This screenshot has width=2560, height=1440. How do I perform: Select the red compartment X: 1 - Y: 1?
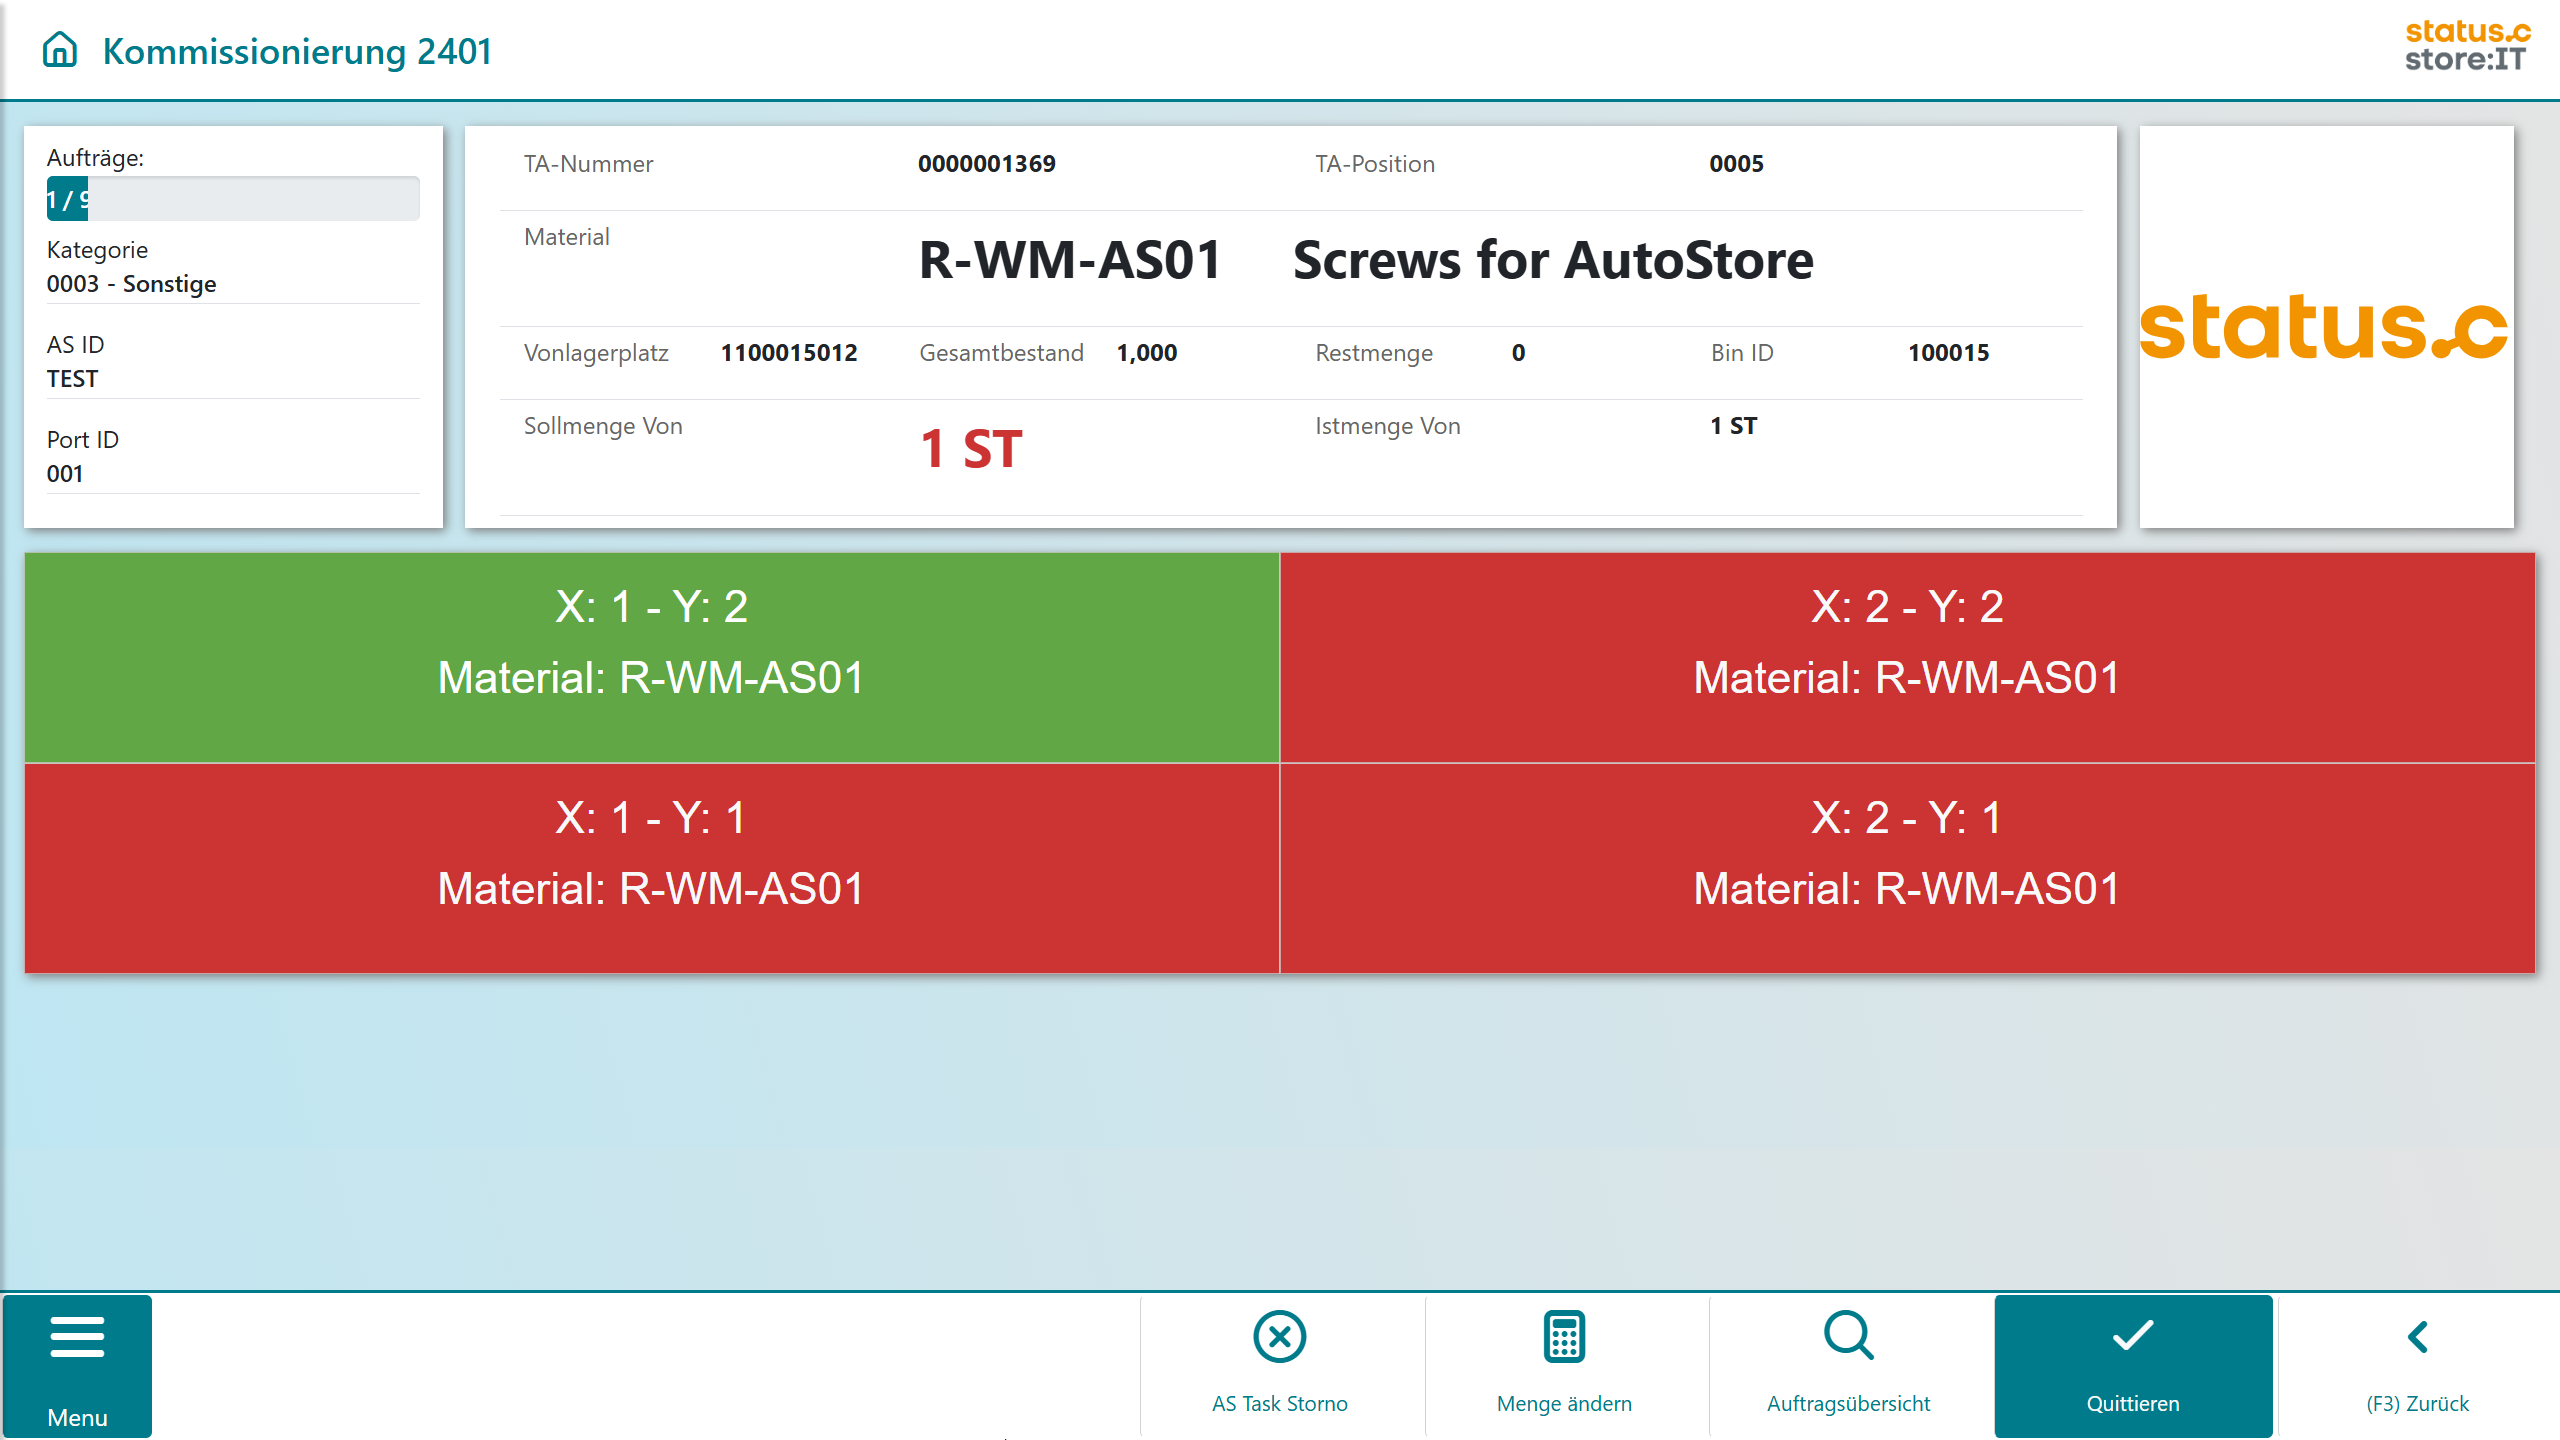[x=651, y=868]
